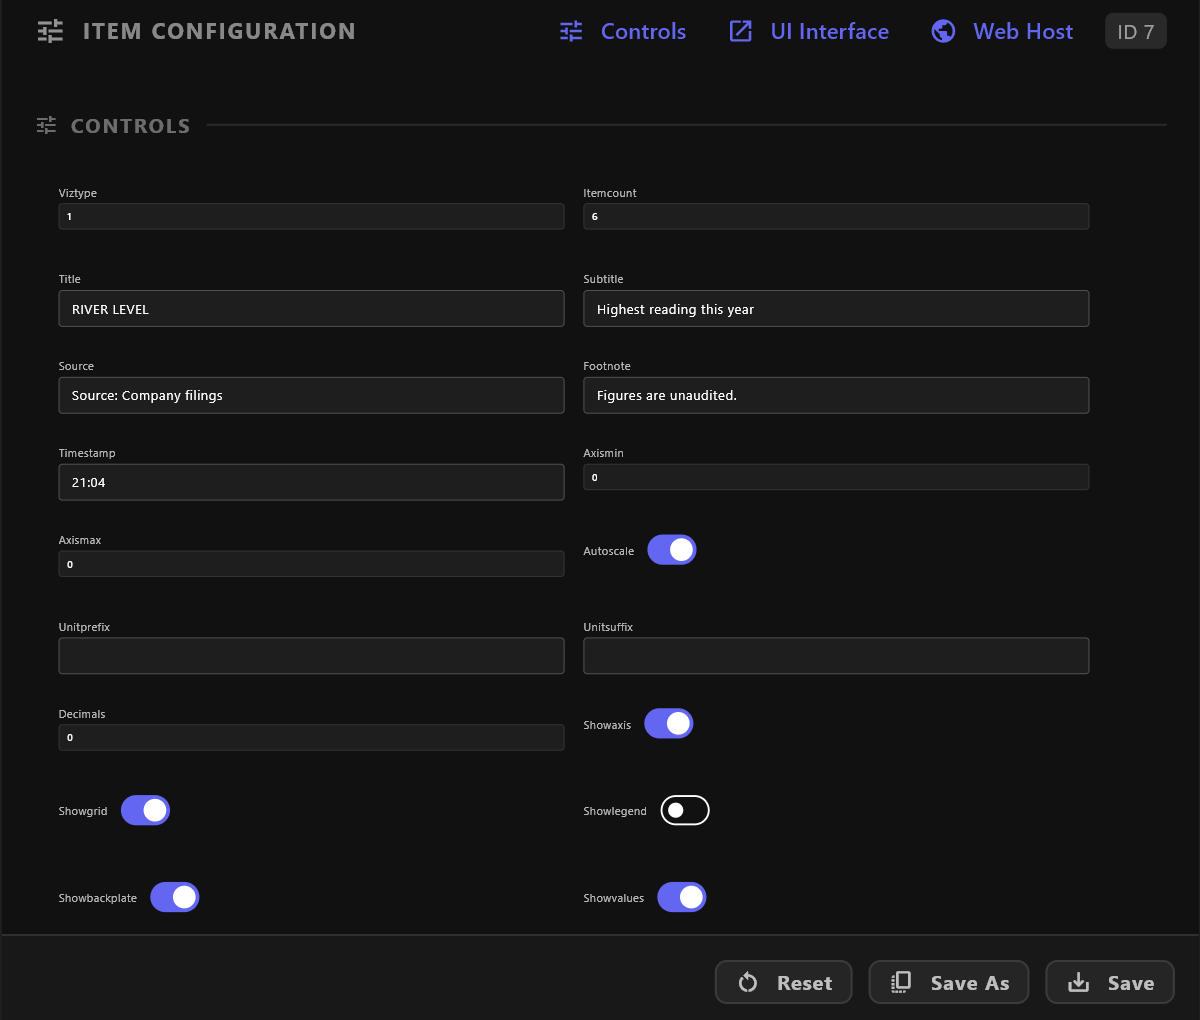Open the Controls tab
1200x1020 pixels.
(x=623, y=31)
